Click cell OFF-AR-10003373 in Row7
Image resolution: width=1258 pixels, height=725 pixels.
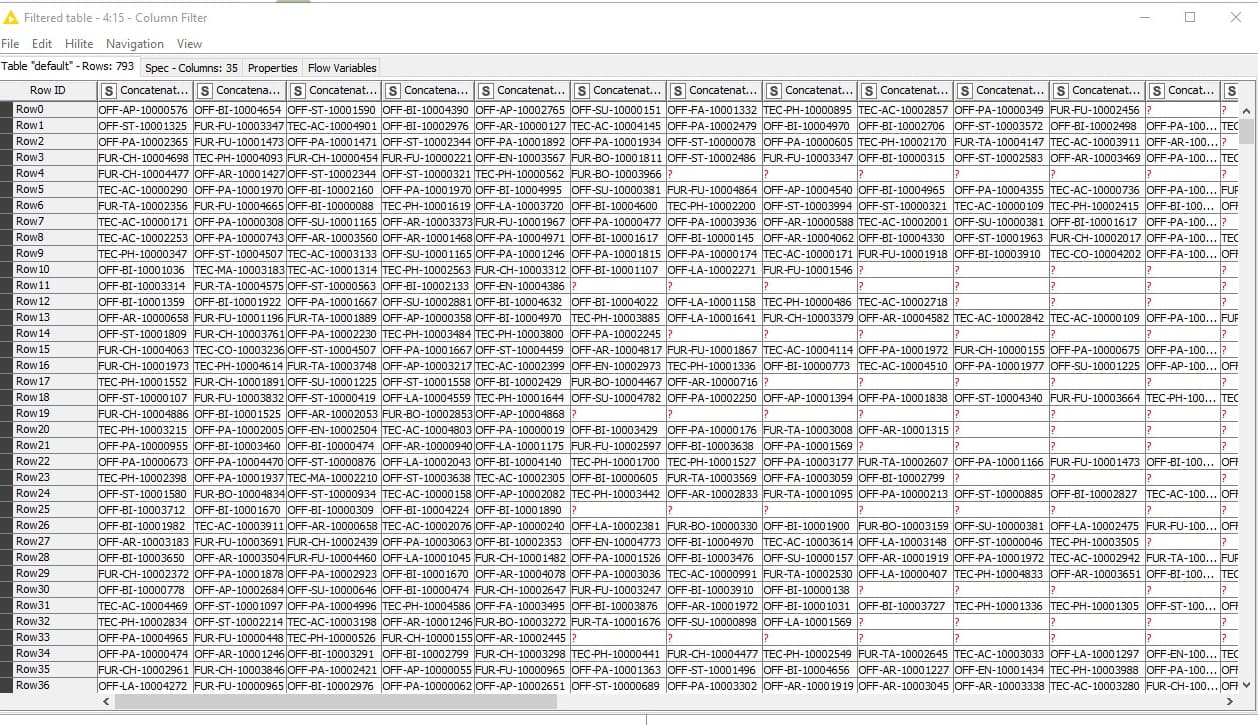point(427,222)
